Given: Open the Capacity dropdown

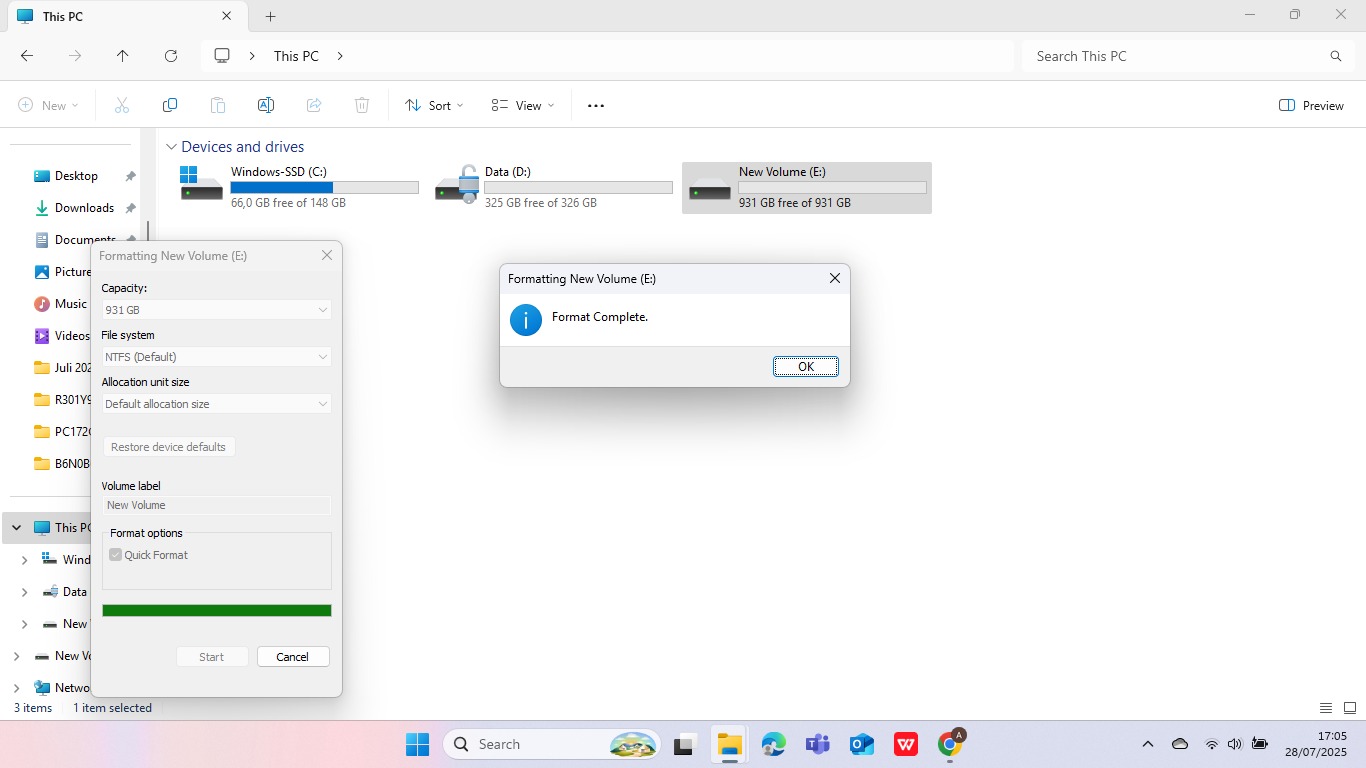Looking at the screenshot, I should click(216, 310).
